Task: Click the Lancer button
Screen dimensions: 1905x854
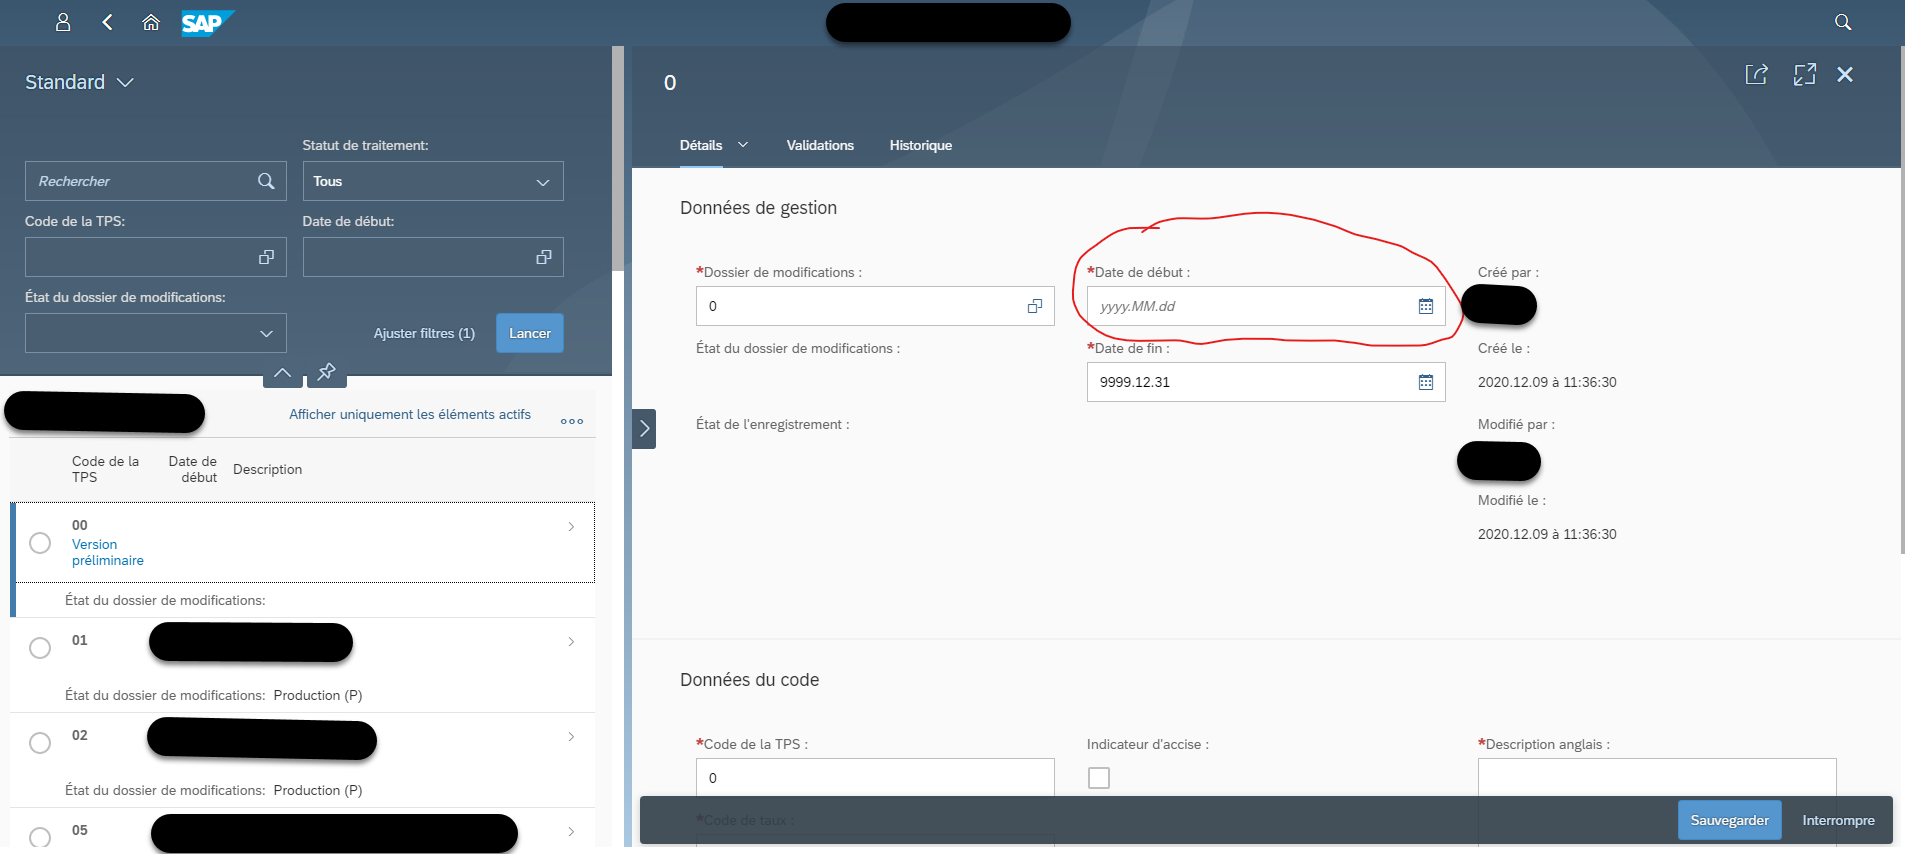Action: click(x=530, y=333)
